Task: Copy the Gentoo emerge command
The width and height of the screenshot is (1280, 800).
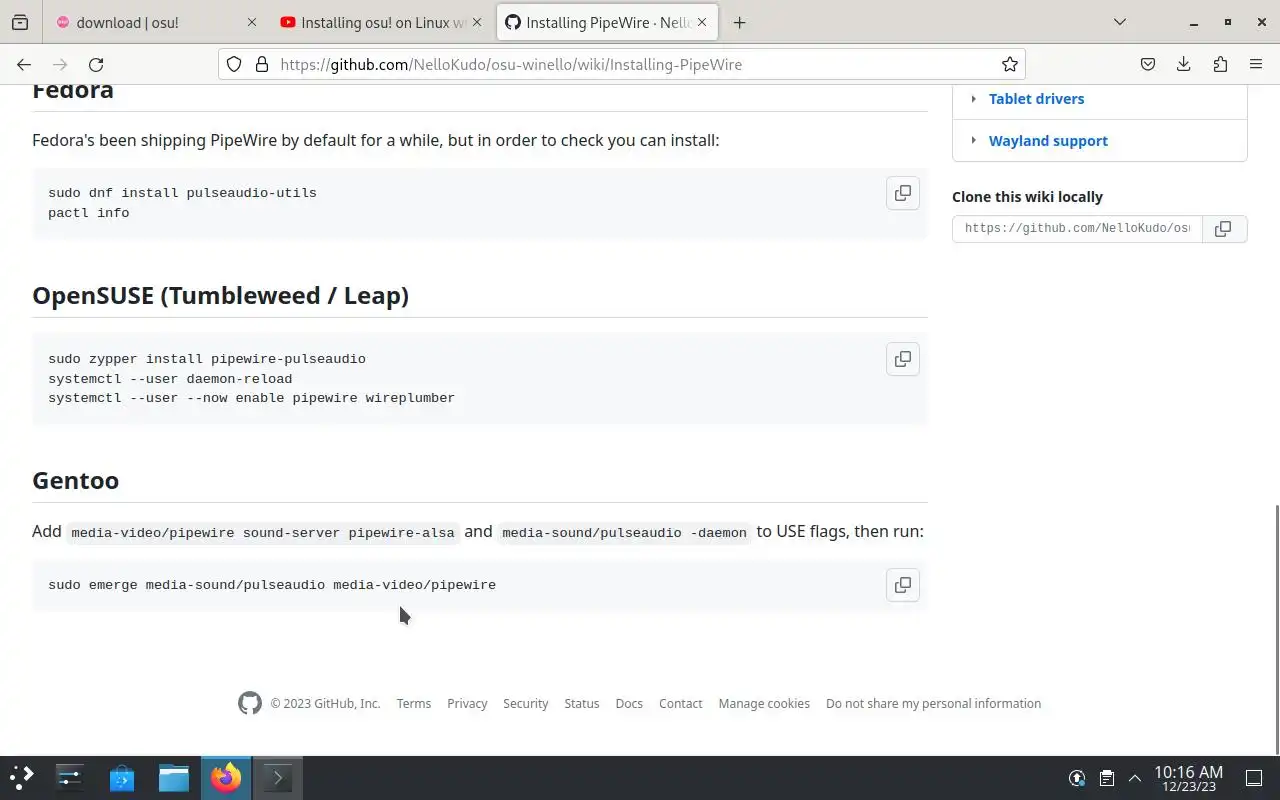Action: (903, 585)
